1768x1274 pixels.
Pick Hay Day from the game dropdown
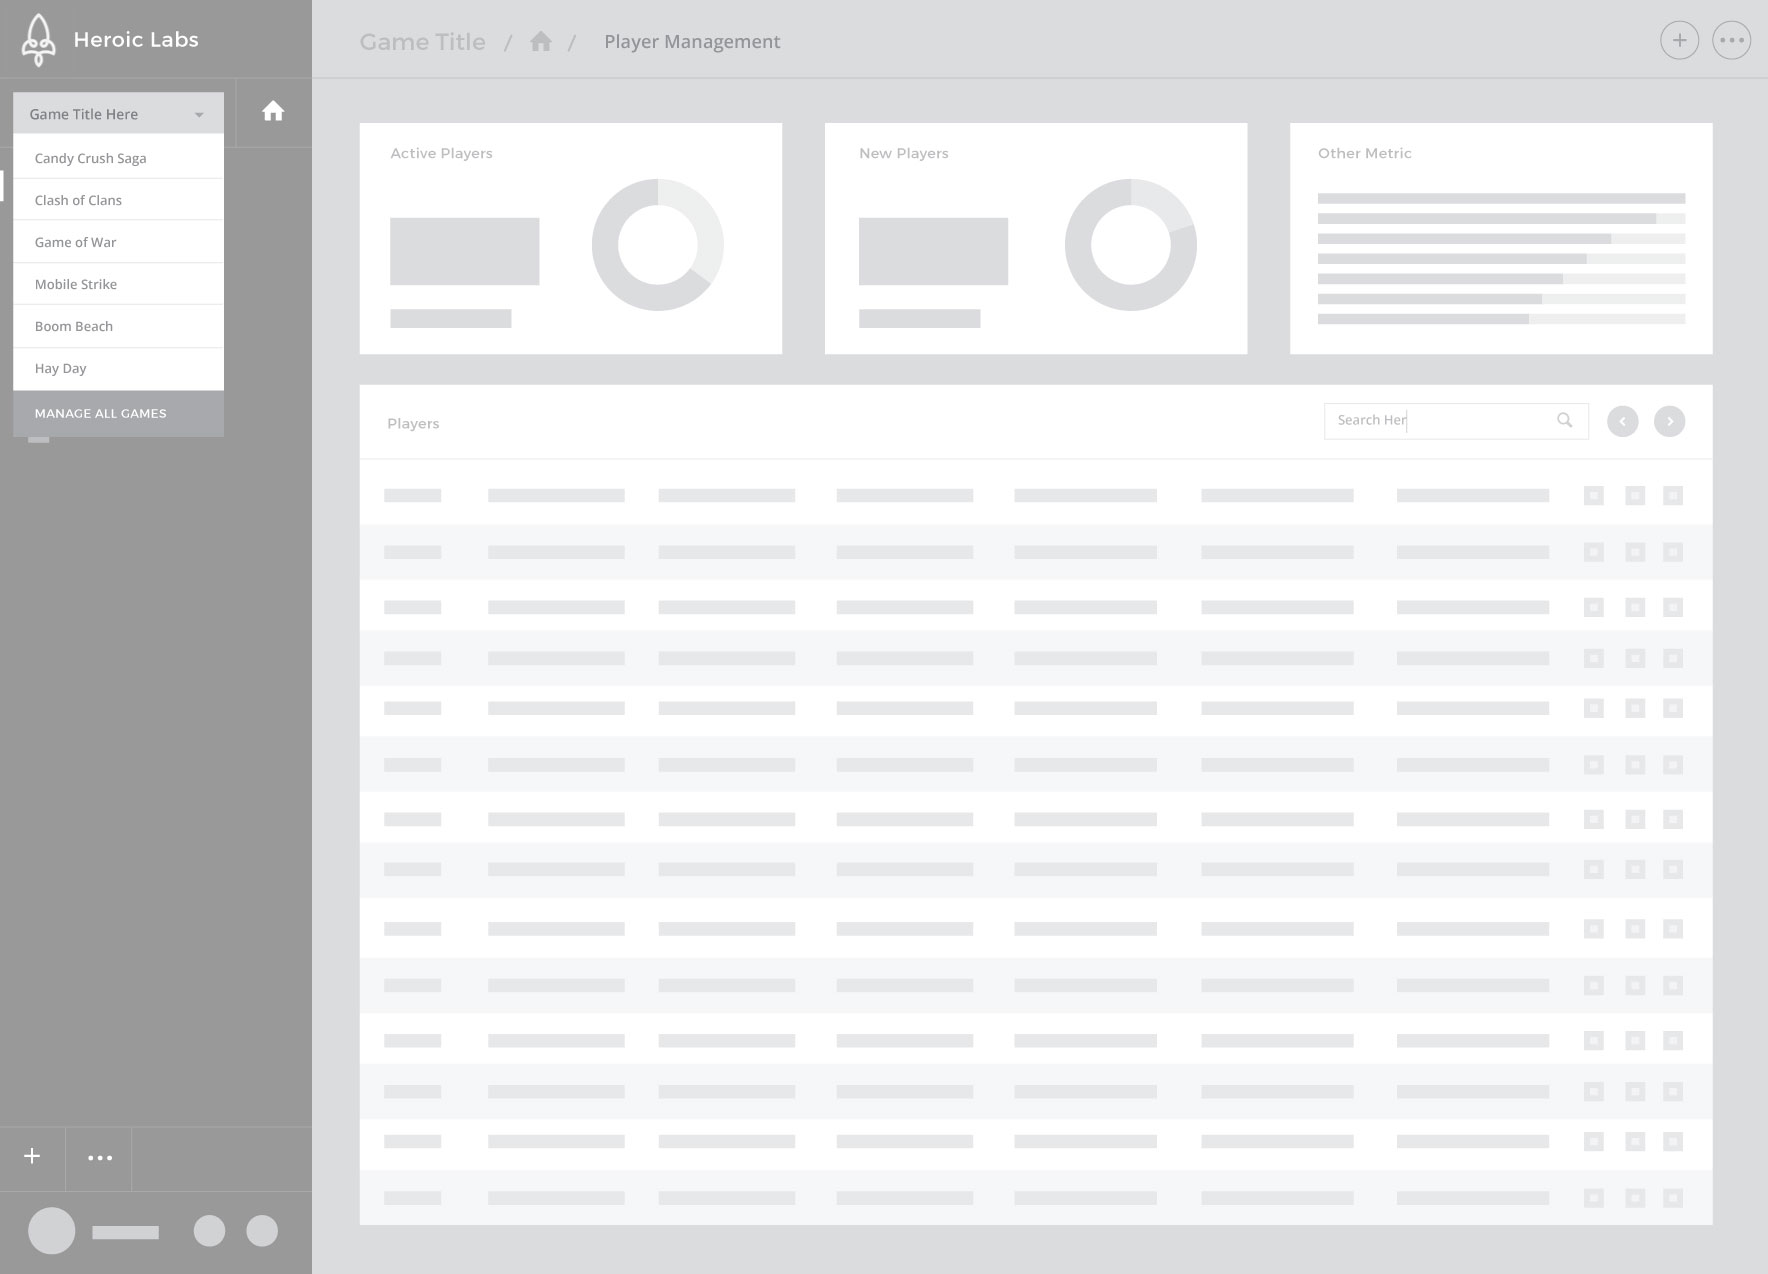[x=61, y=368]
